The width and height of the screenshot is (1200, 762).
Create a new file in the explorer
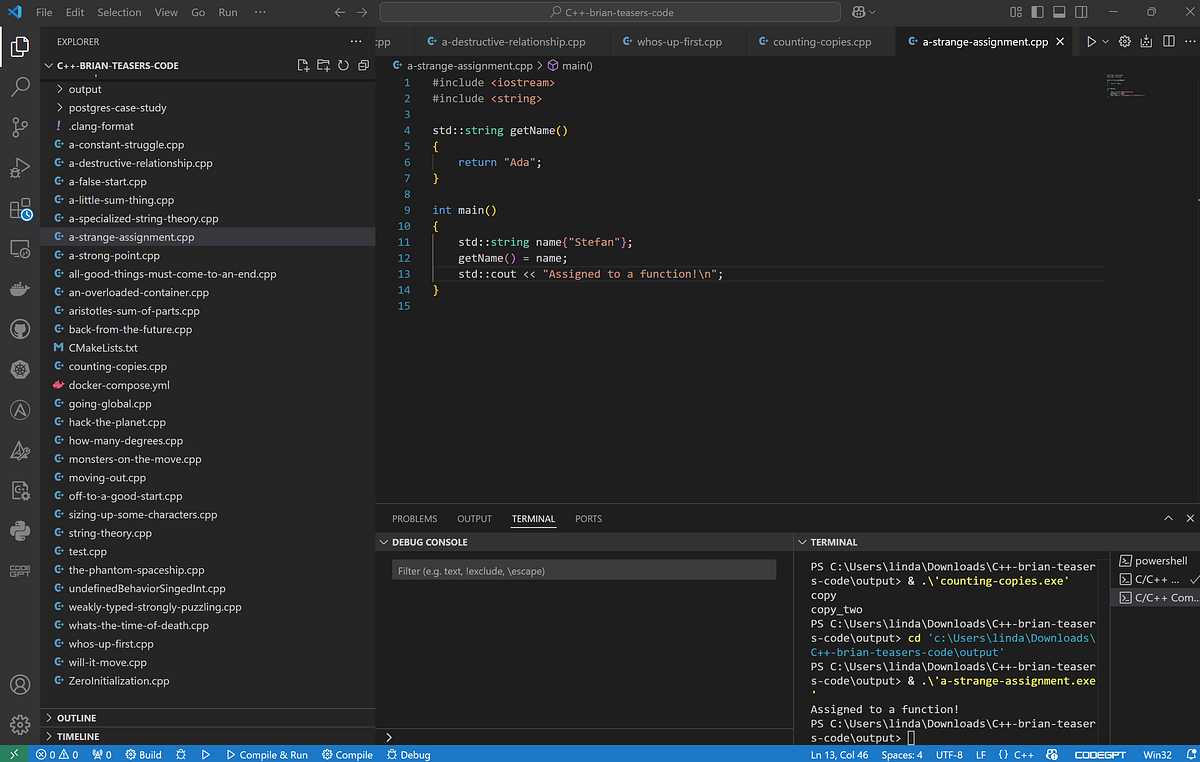(x=303, y=64)
